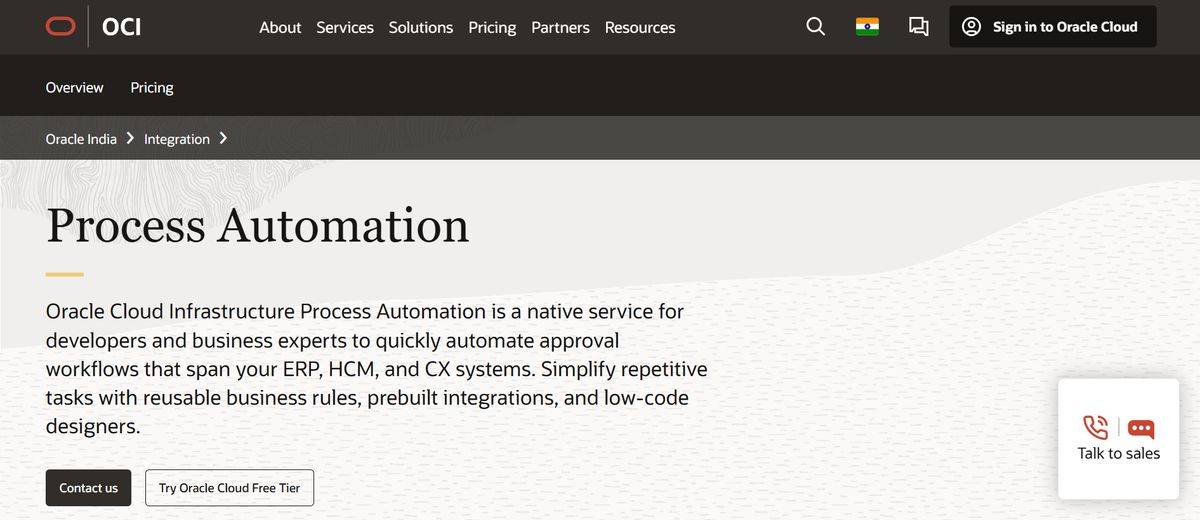The image size is (1200, 520).
Task: Click the Contact us button
Action: [x=88, y=488]
